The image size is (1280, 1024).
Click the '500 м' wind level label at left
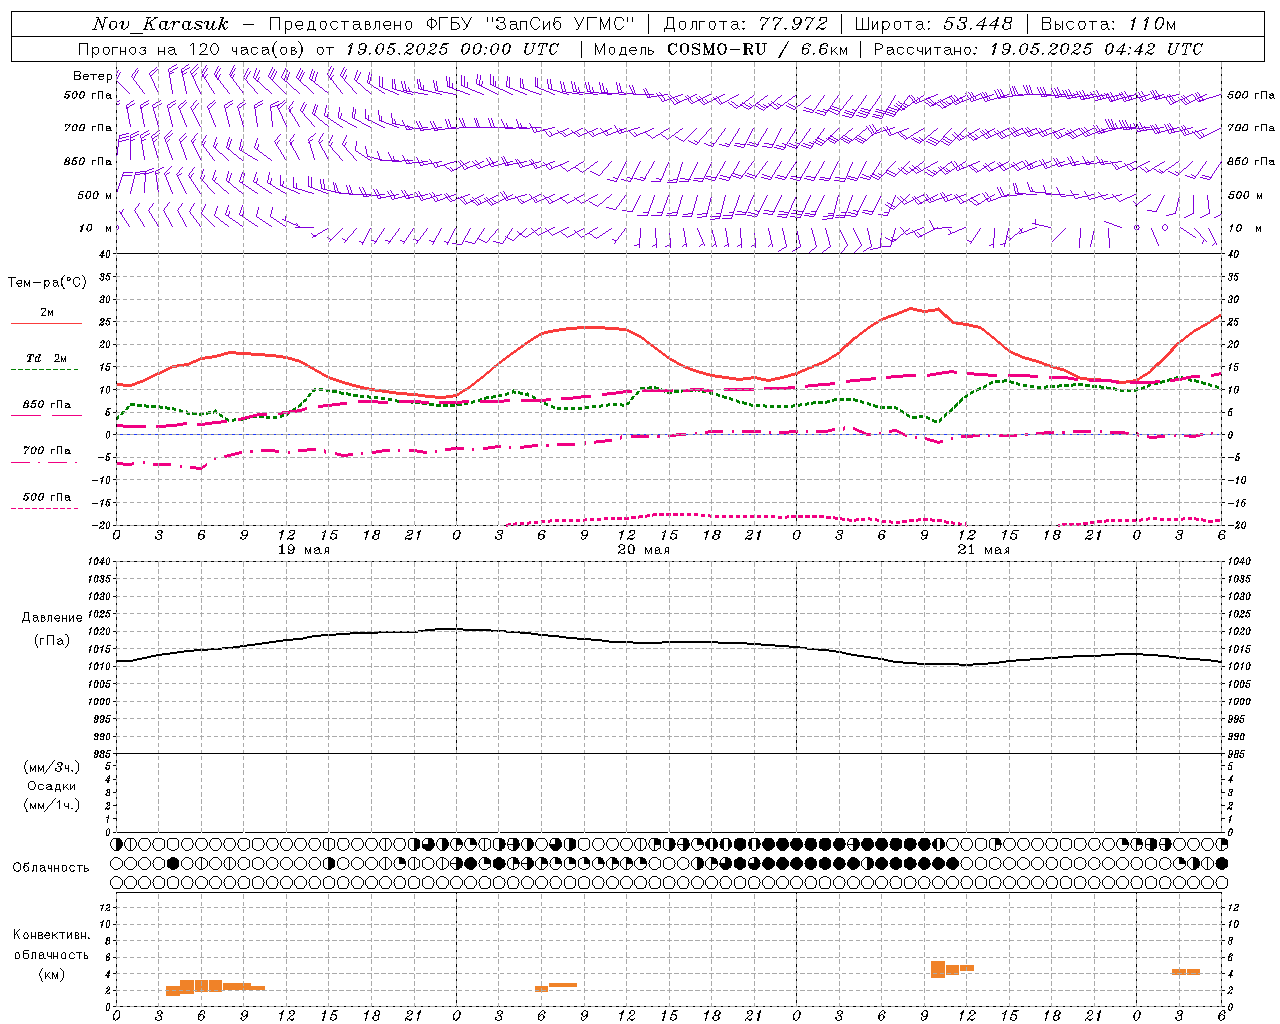coord(95,195)
